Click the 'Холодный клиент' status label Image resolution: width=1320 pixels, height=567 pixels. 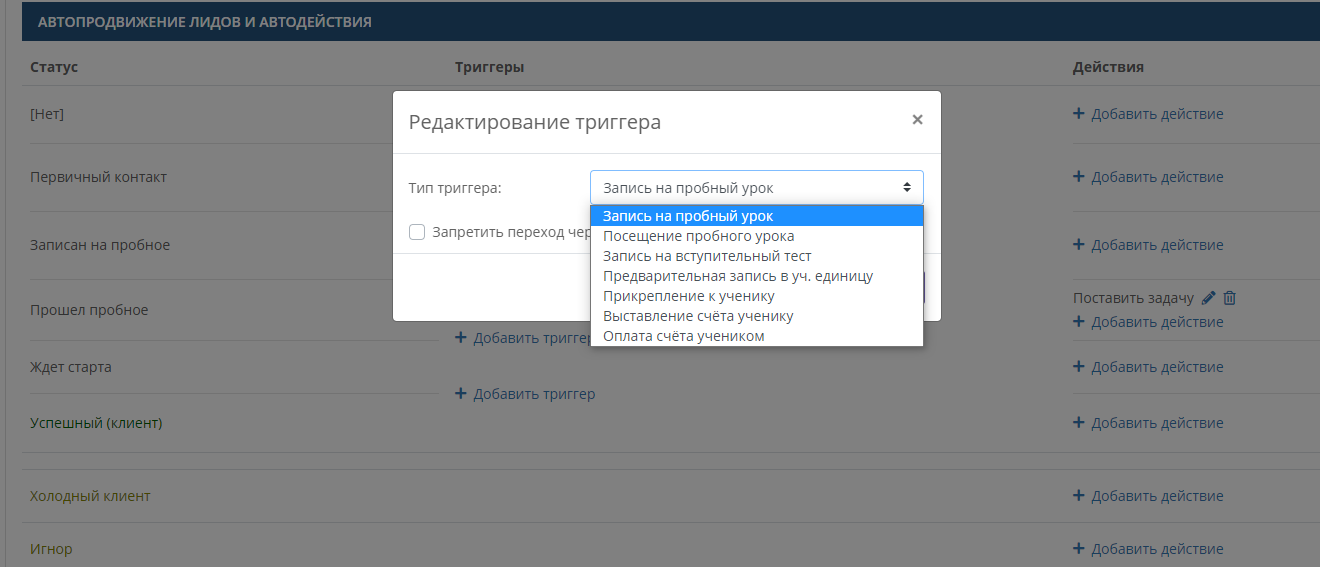[90, 496]
